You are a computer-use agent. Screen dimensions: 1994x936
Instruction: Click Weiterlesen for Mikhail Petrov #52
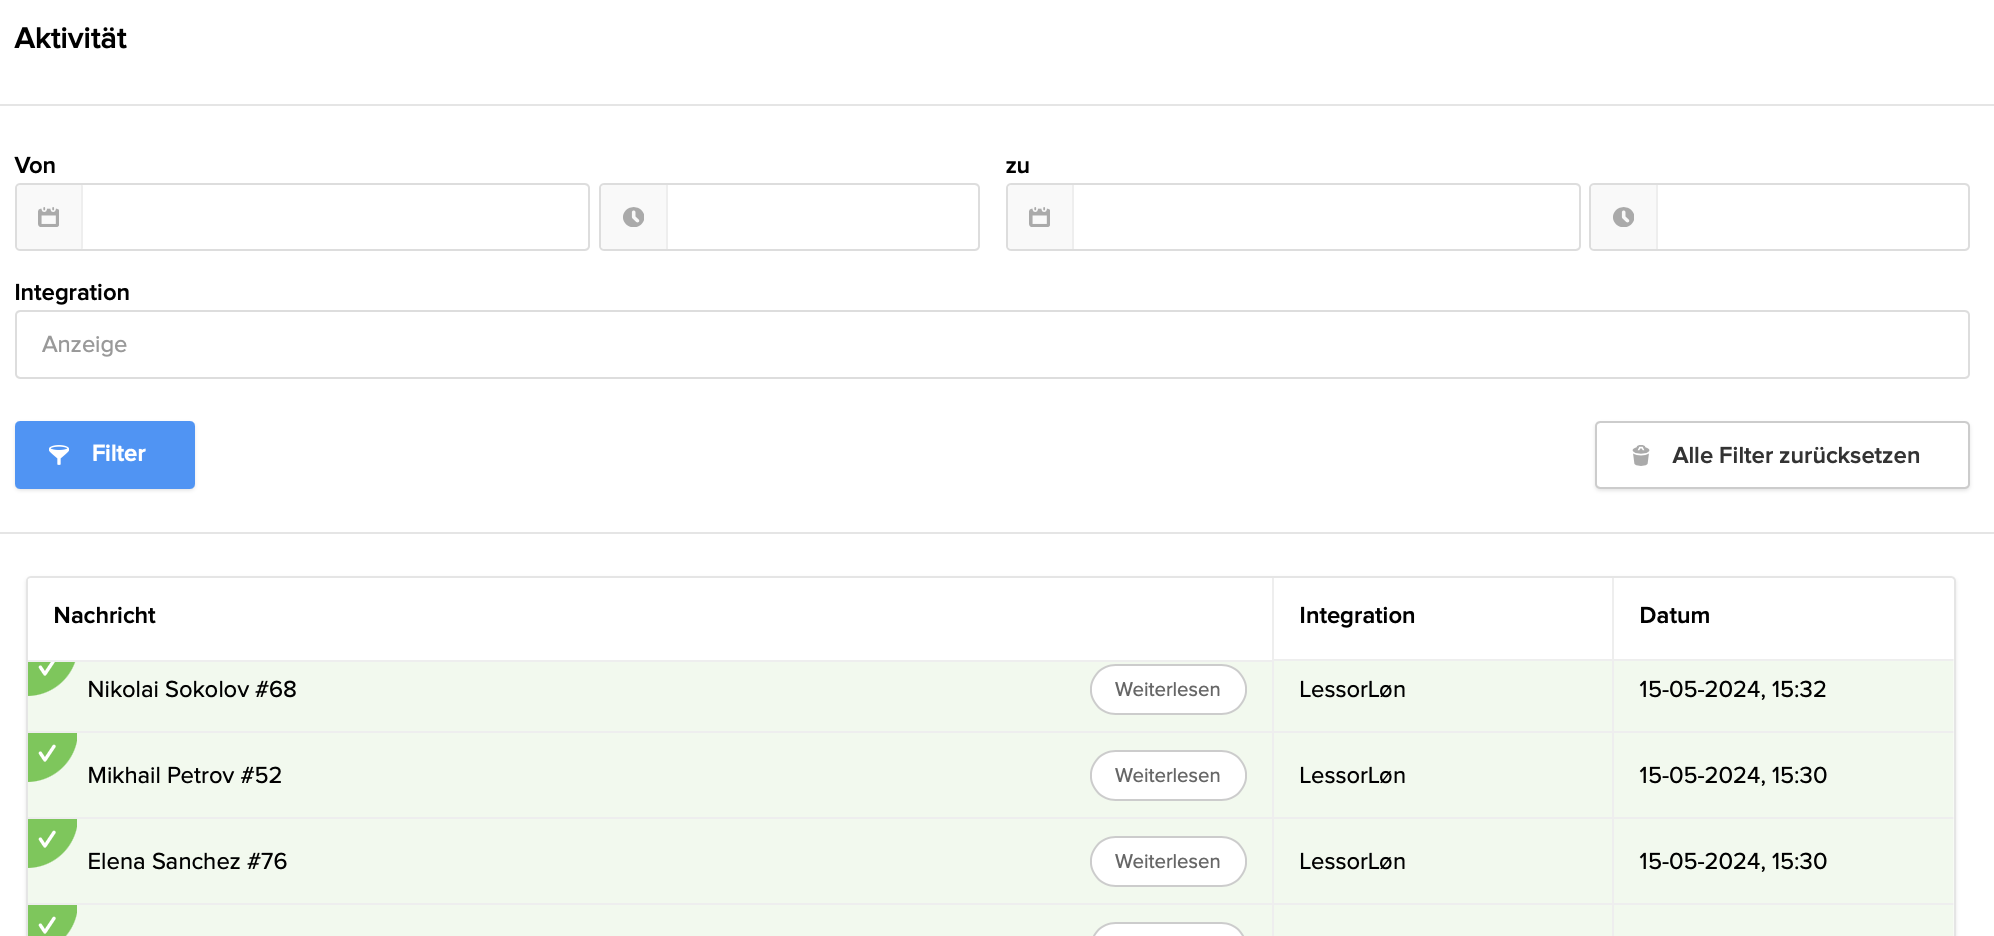tap(1167, 776)
